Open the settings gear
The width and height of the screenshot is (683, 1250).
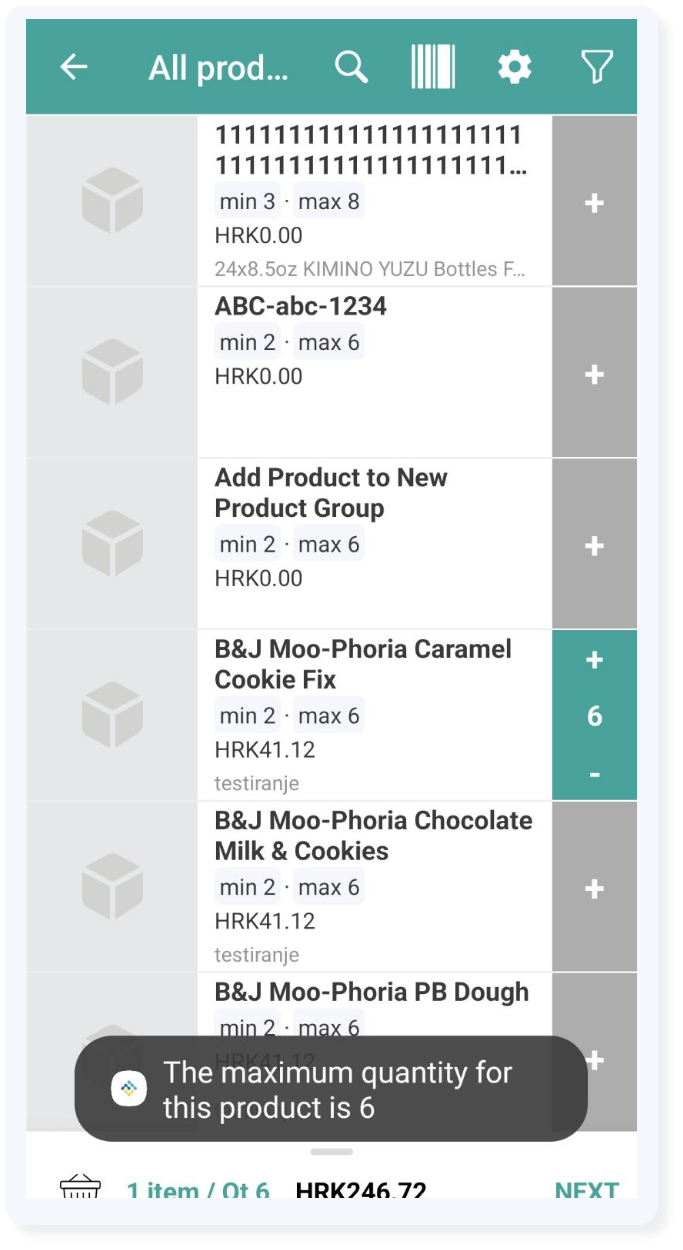tap(513, 66)
